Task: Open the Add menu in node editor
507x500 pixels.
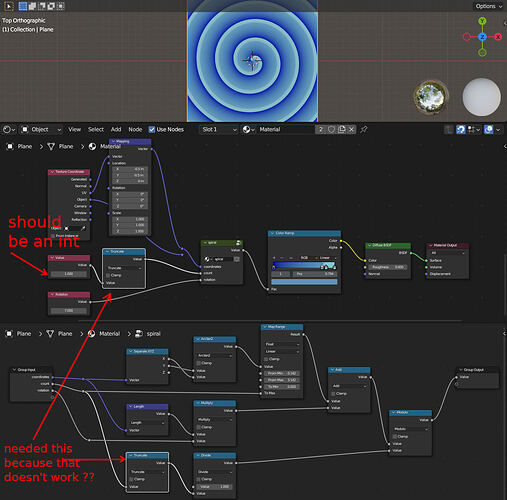Action: pyautogui.click(x=116, y=129)
